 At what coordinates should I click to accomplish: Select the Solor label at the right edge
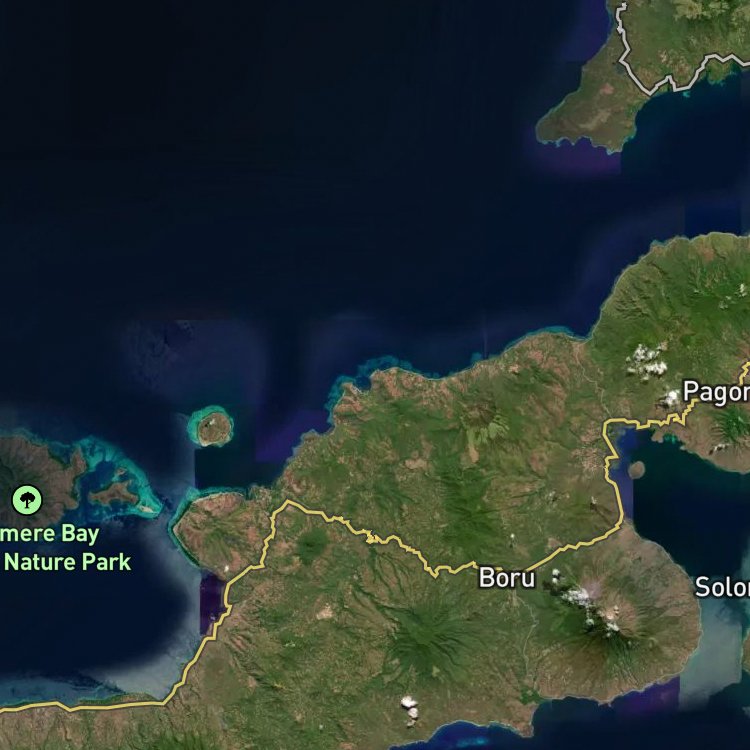722,587
